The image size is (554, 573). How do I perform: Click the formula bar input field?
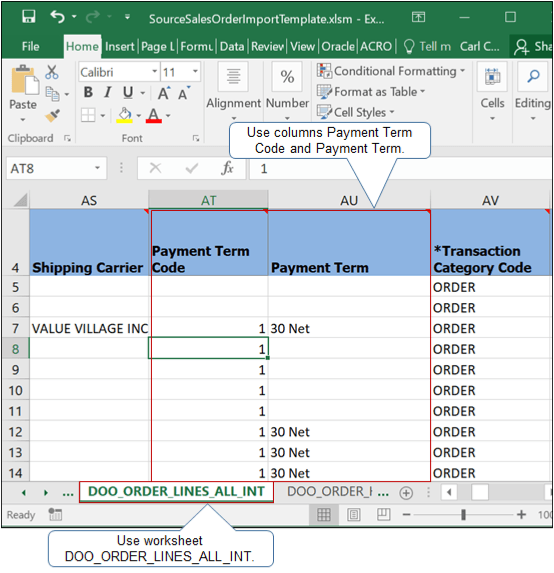401,168
